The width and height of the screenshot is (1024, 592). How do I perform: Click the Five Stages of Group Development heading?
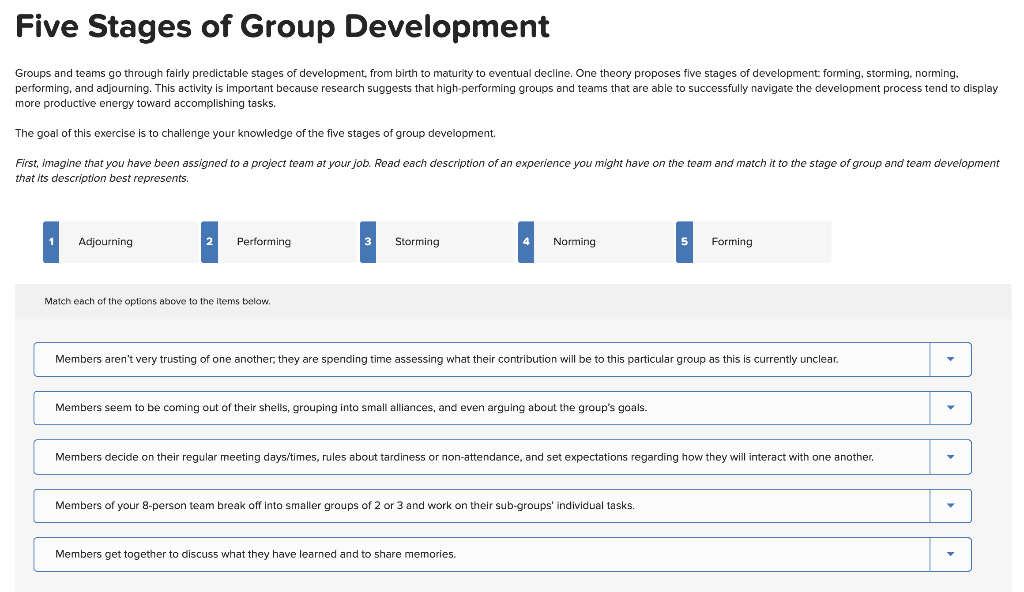pyautogui.click(x=282, y=26)
